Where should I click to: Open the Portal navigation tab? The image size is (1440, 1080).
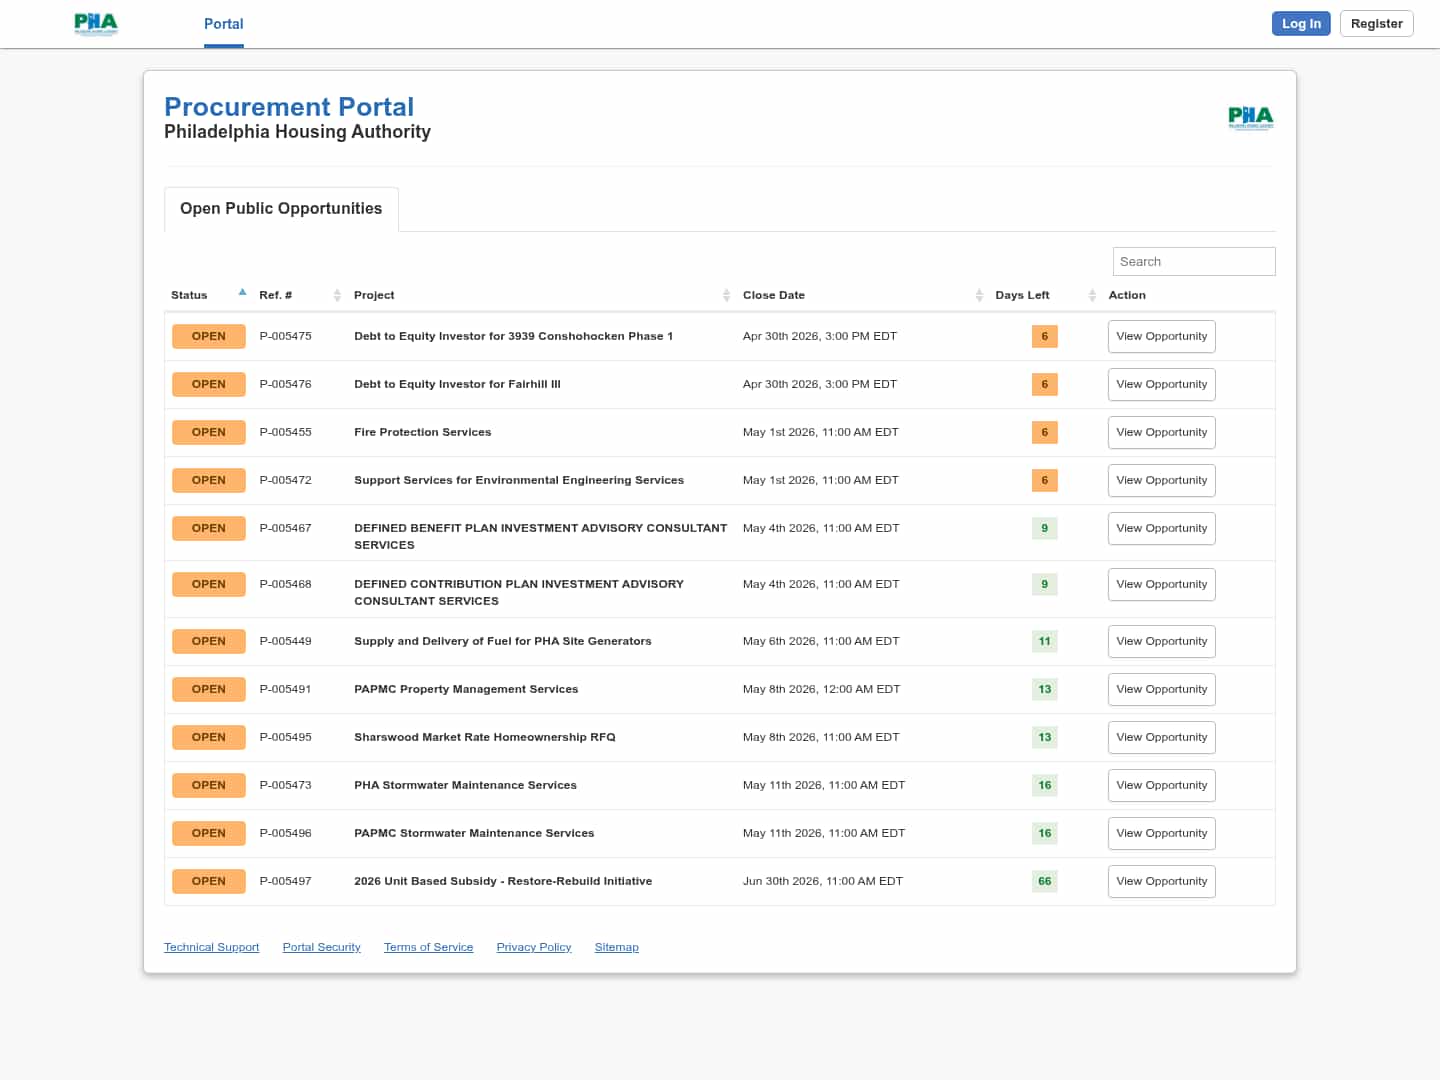click(x=223, y=24)
